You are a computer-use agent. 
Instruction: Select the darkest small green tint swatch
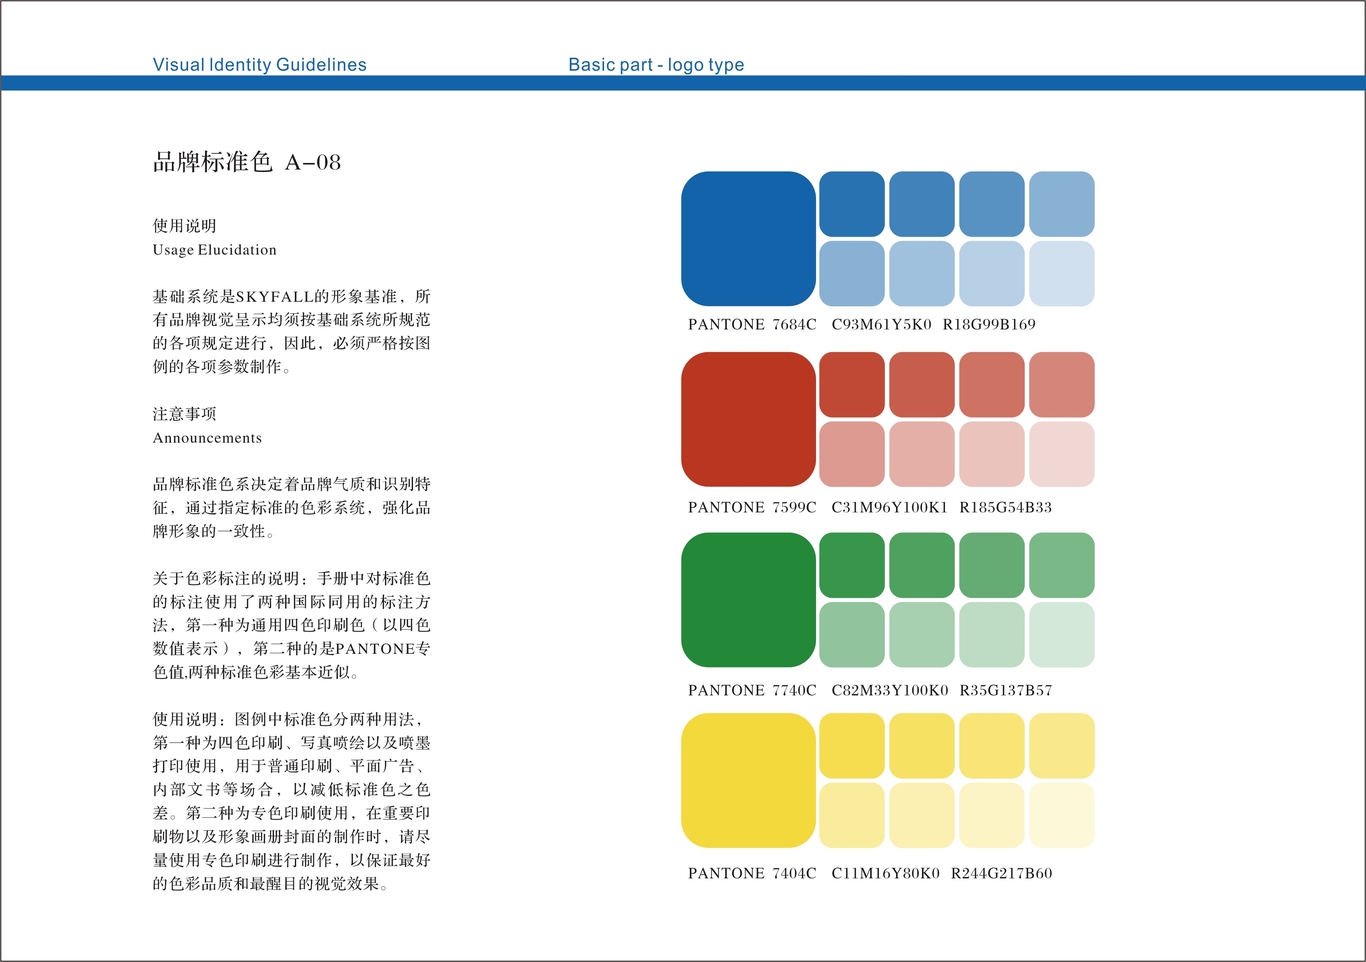852,565
